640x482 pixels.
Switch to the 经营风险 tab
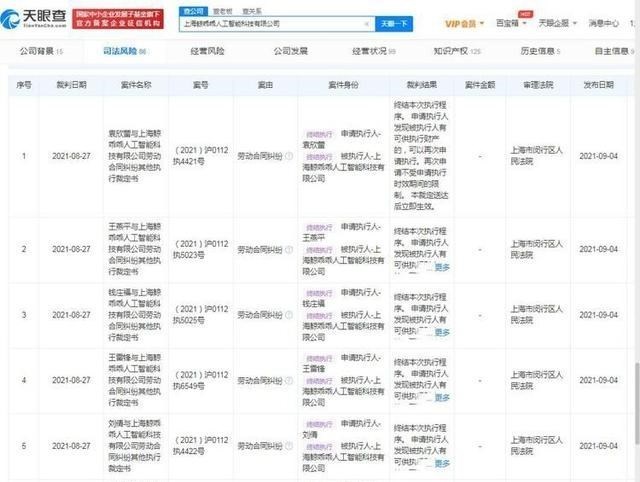(x=207, y=51)
